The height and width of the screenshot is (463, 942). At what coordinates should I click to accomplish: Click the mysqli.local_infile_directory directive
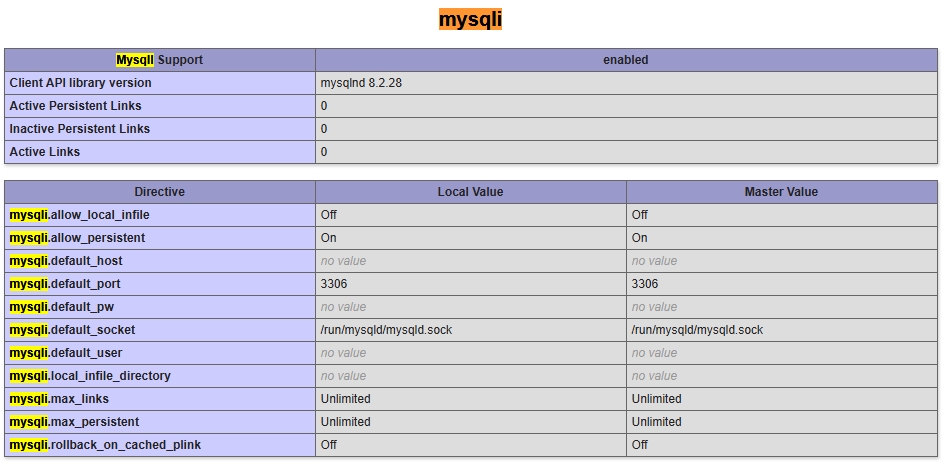click(90, 376)
